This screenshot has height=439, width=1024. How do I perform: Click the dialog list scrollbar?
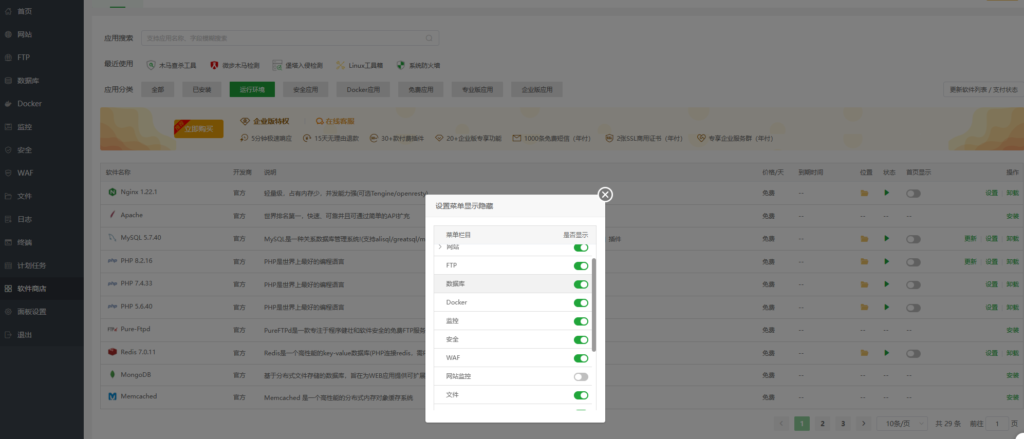pos(594,304)
